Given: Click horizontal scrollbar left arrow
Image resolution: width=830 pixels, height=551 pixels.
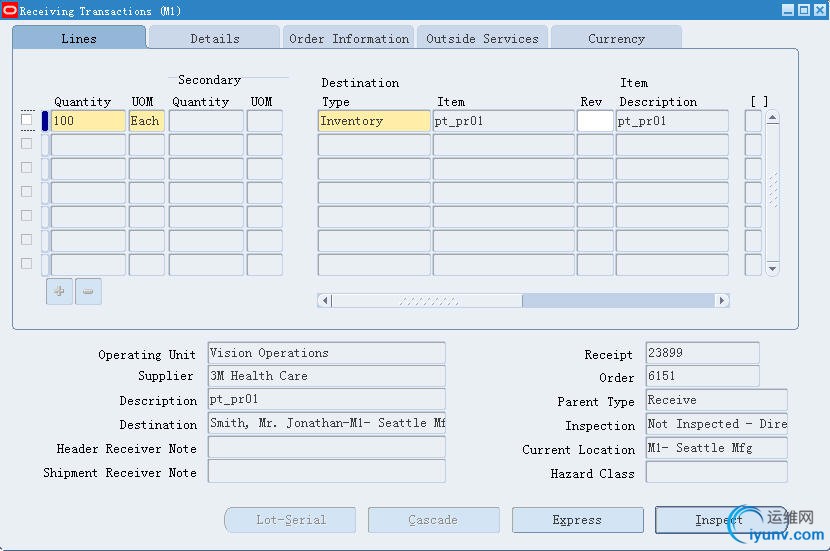Looking at the screenshot, I should (x=325, y=301).
